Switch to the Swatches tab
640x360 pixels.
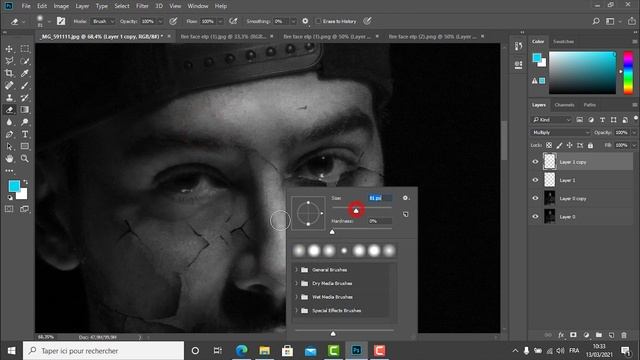(x=563, y=42)
